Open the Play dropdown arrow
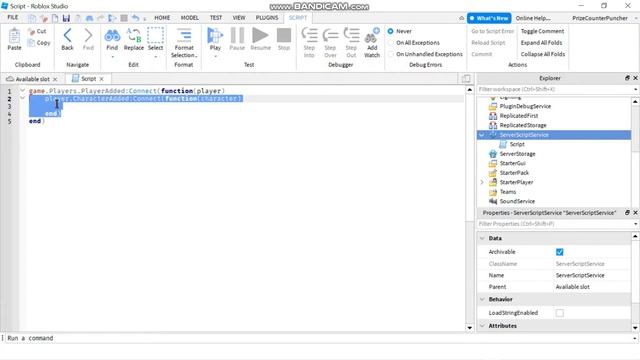 pyautogui.click(x=215, y=56)
